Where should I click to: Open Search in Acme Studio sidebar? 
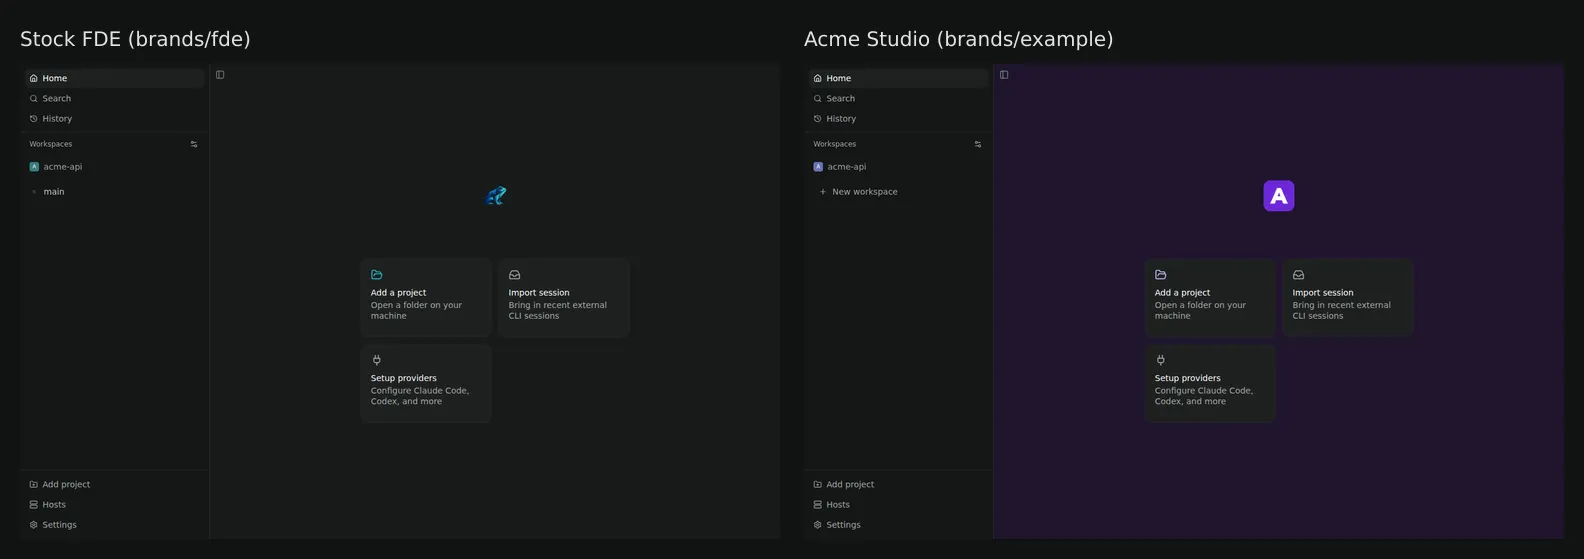(898, 98)
